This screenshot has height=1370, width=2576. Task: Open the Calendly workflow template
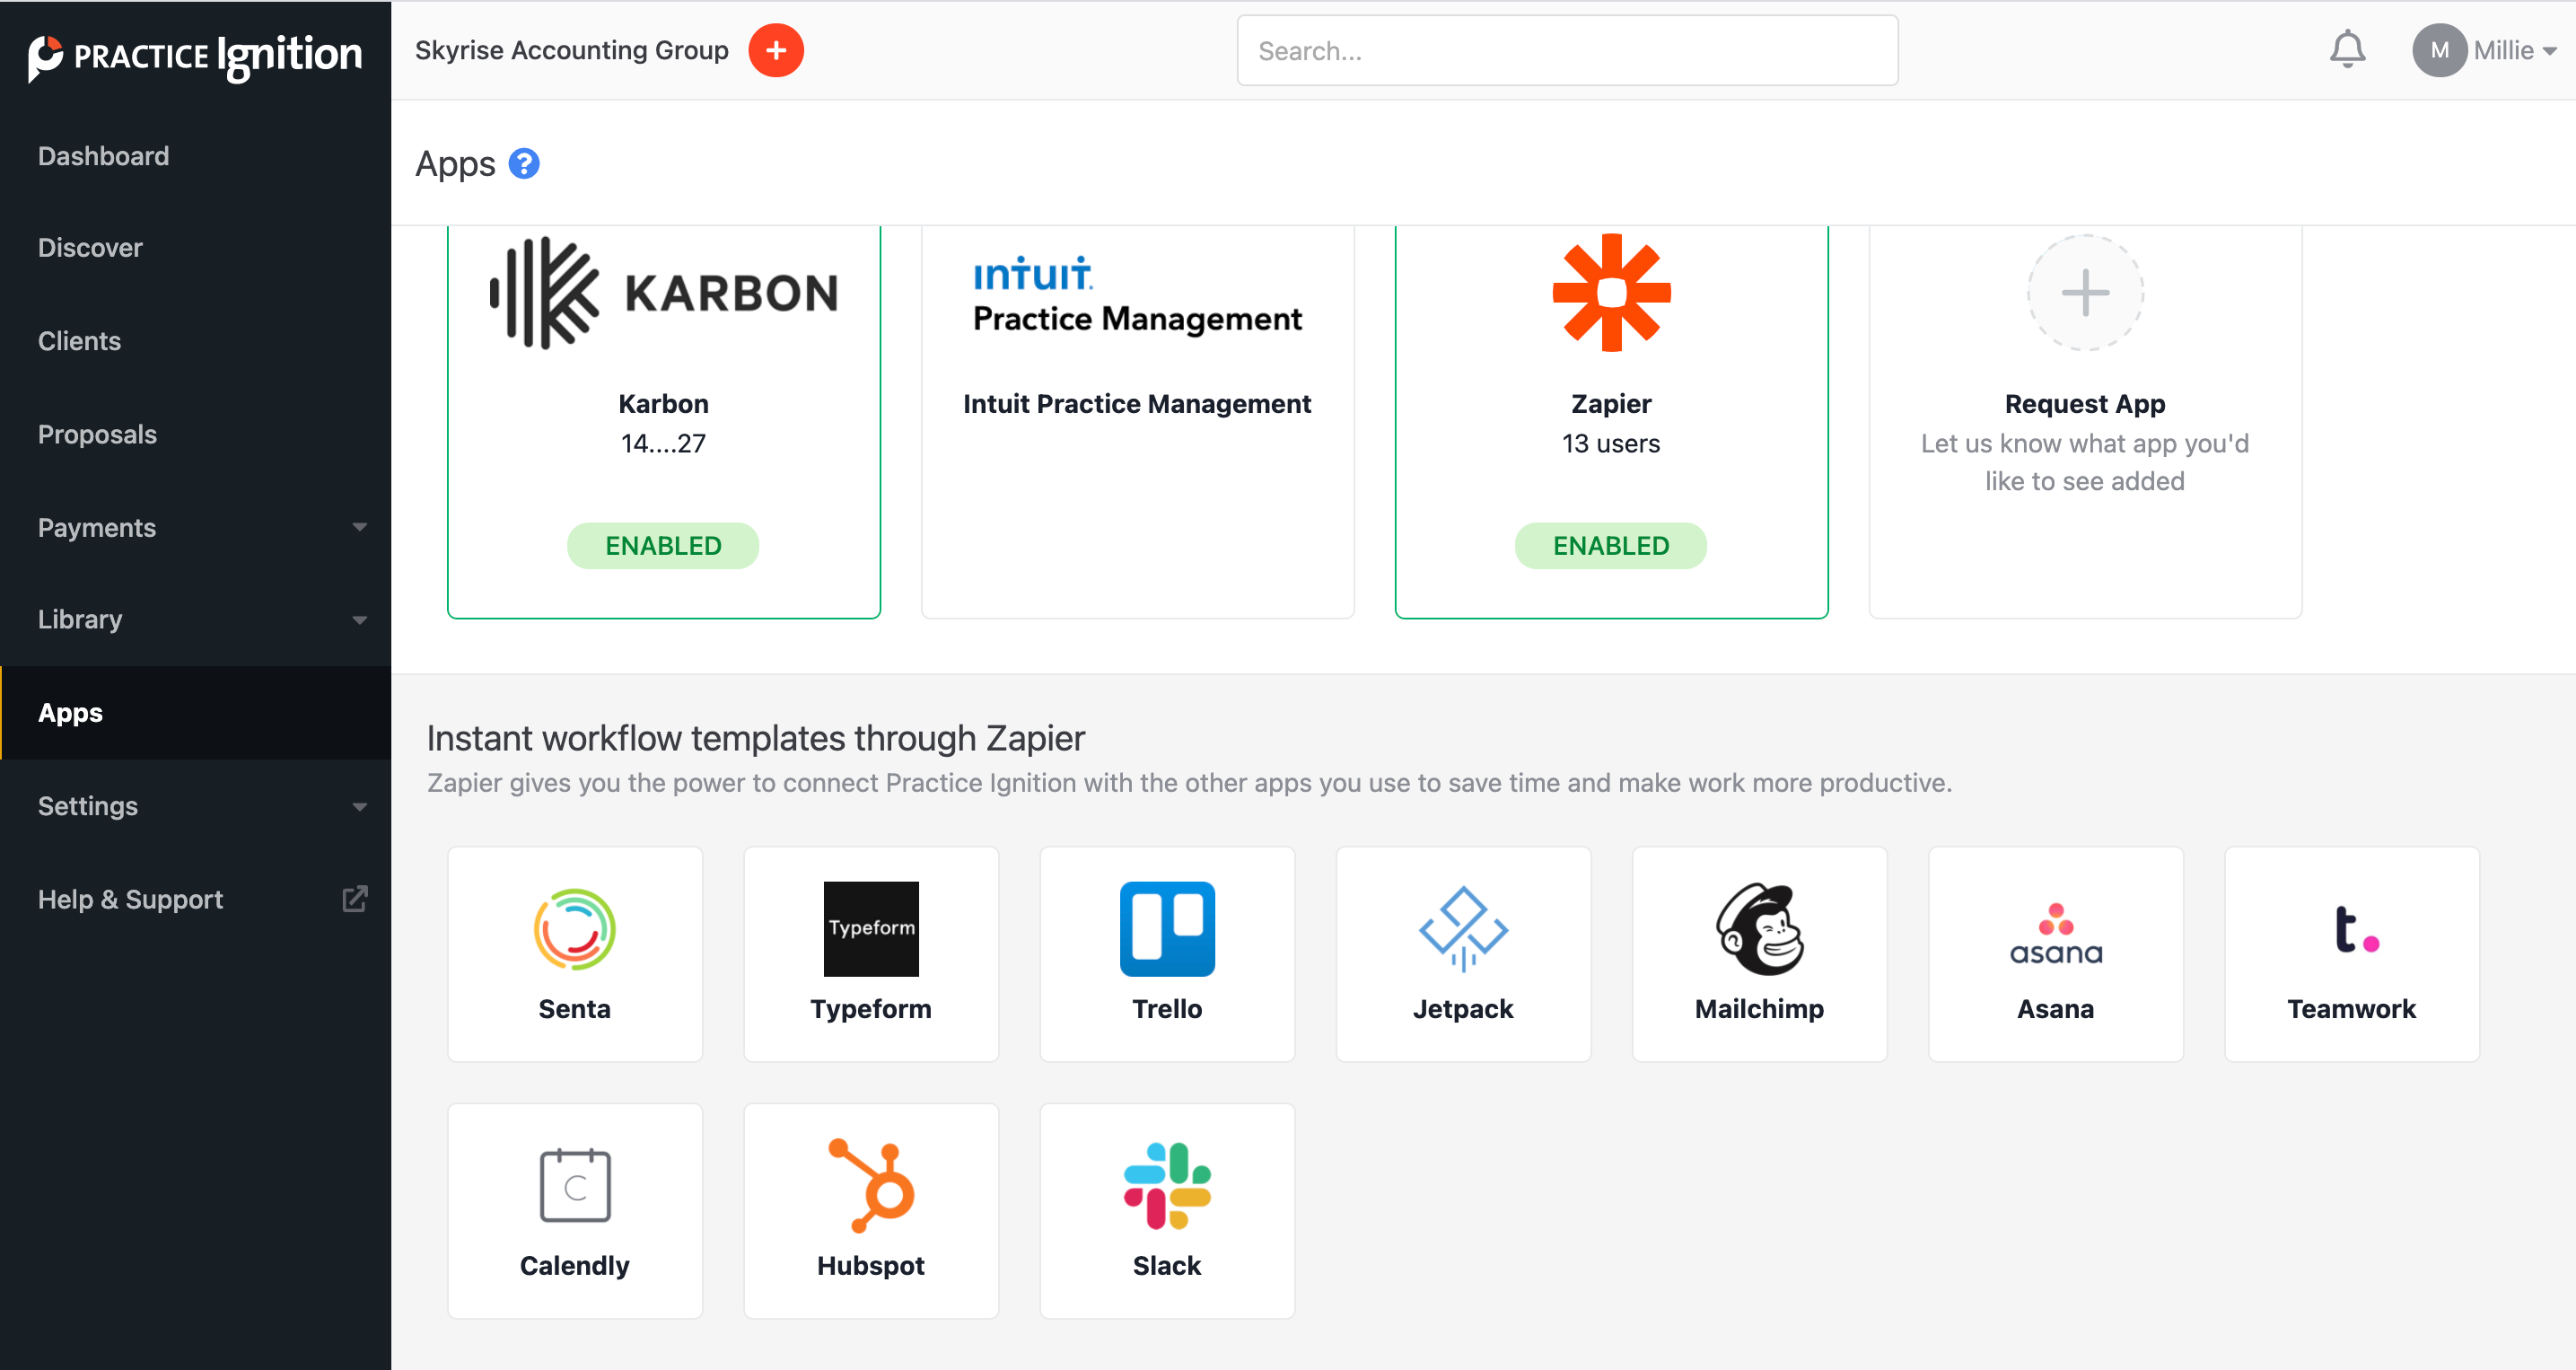coord(575,1211)
